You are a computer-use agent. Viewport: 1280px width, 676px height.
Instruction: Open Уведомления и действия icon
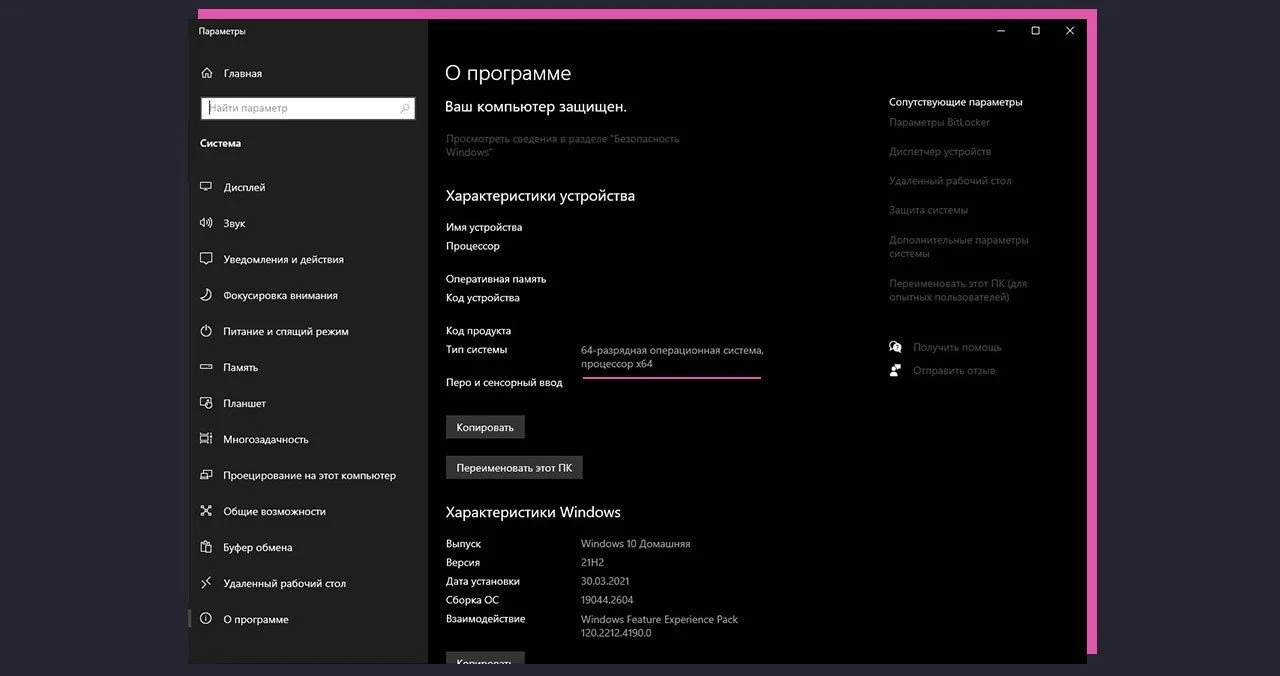point(206,259)
